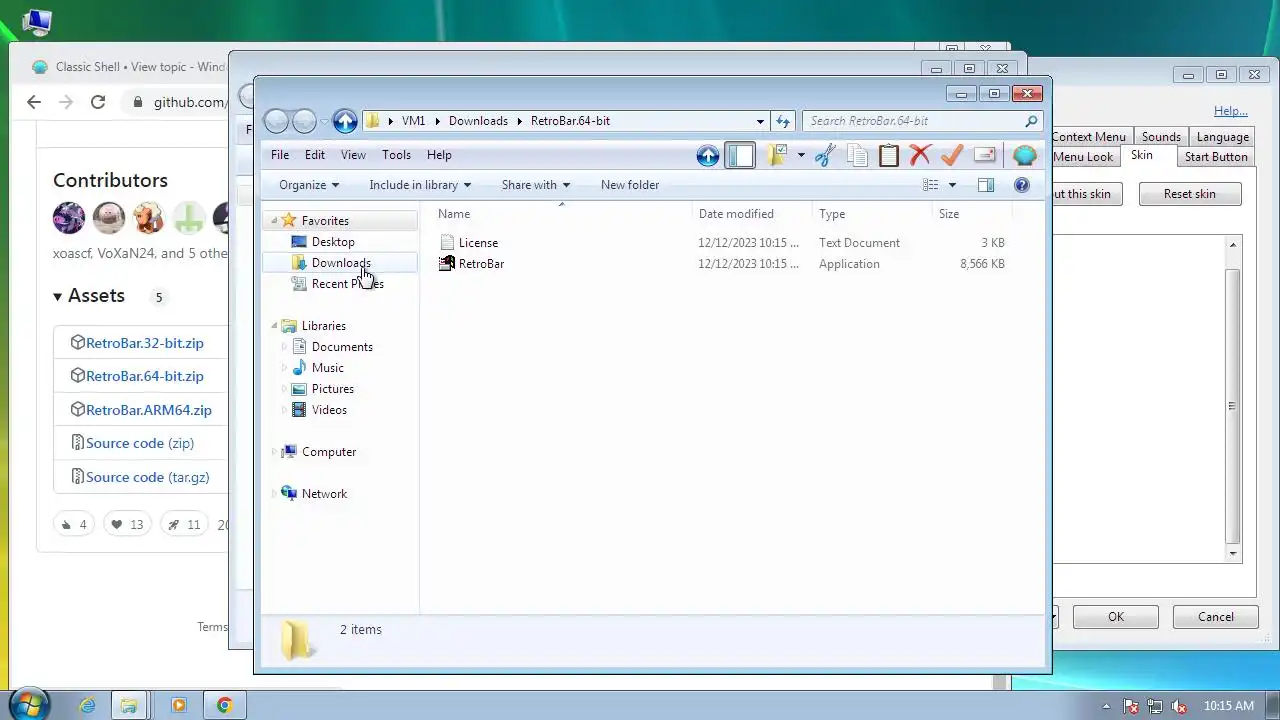Click the Paste clipboard icon

[889, 155]
